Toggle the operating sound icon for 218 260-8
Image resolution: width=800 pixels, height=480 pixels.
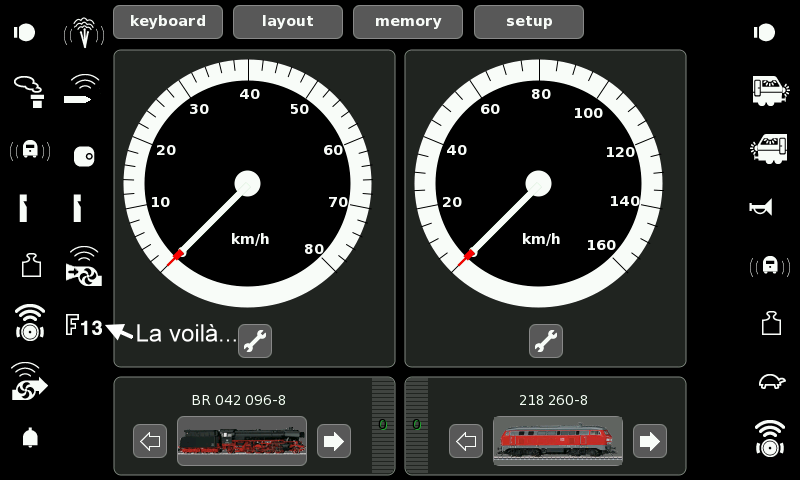coord(770,266)
